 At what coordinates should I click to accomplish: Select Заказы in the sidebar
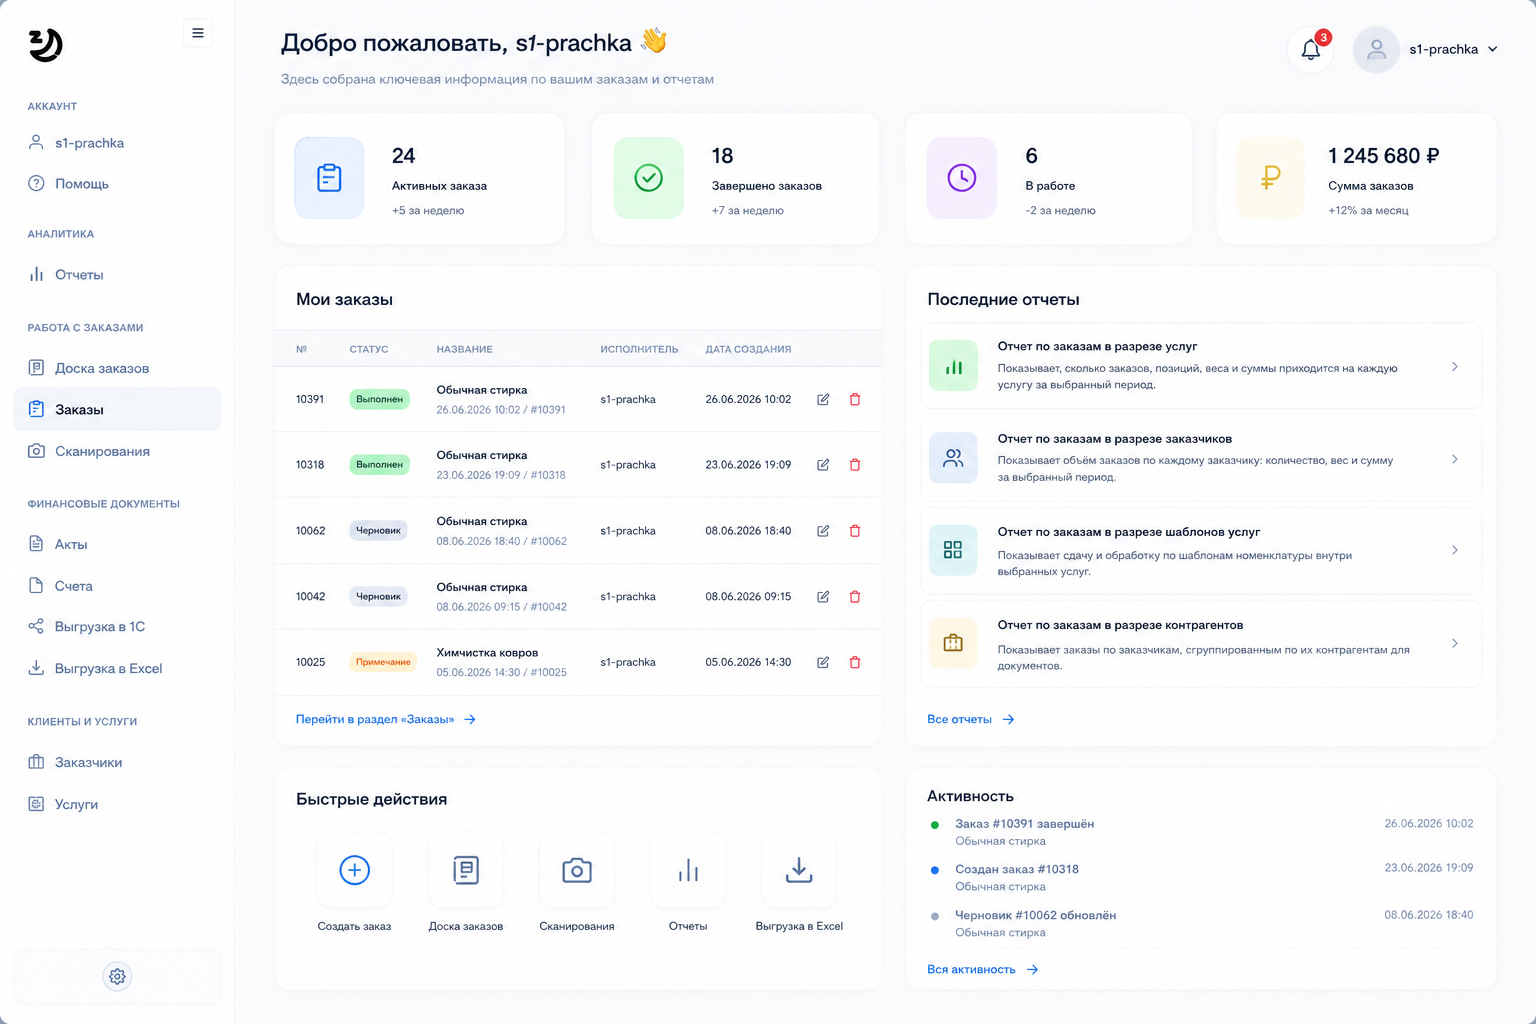pyautogui.click(x=117, y=409)
